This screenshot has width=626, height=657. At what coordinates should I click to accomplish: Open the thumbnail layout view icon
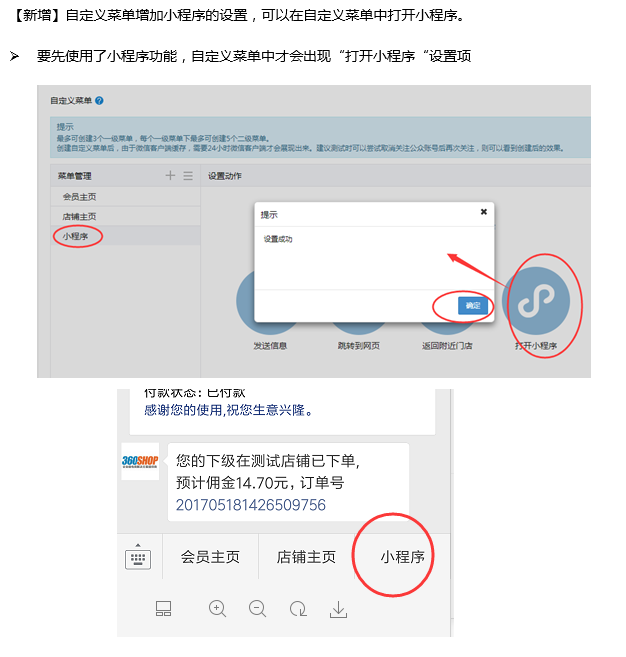163,608
